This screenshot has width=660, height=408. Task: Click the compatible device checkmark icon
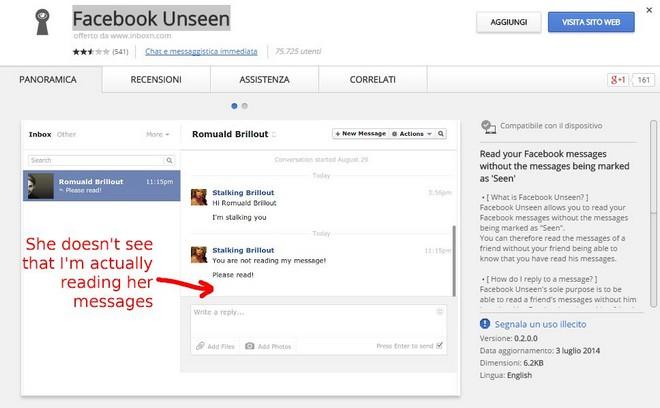pyautogui.click(x=488, y=126)
